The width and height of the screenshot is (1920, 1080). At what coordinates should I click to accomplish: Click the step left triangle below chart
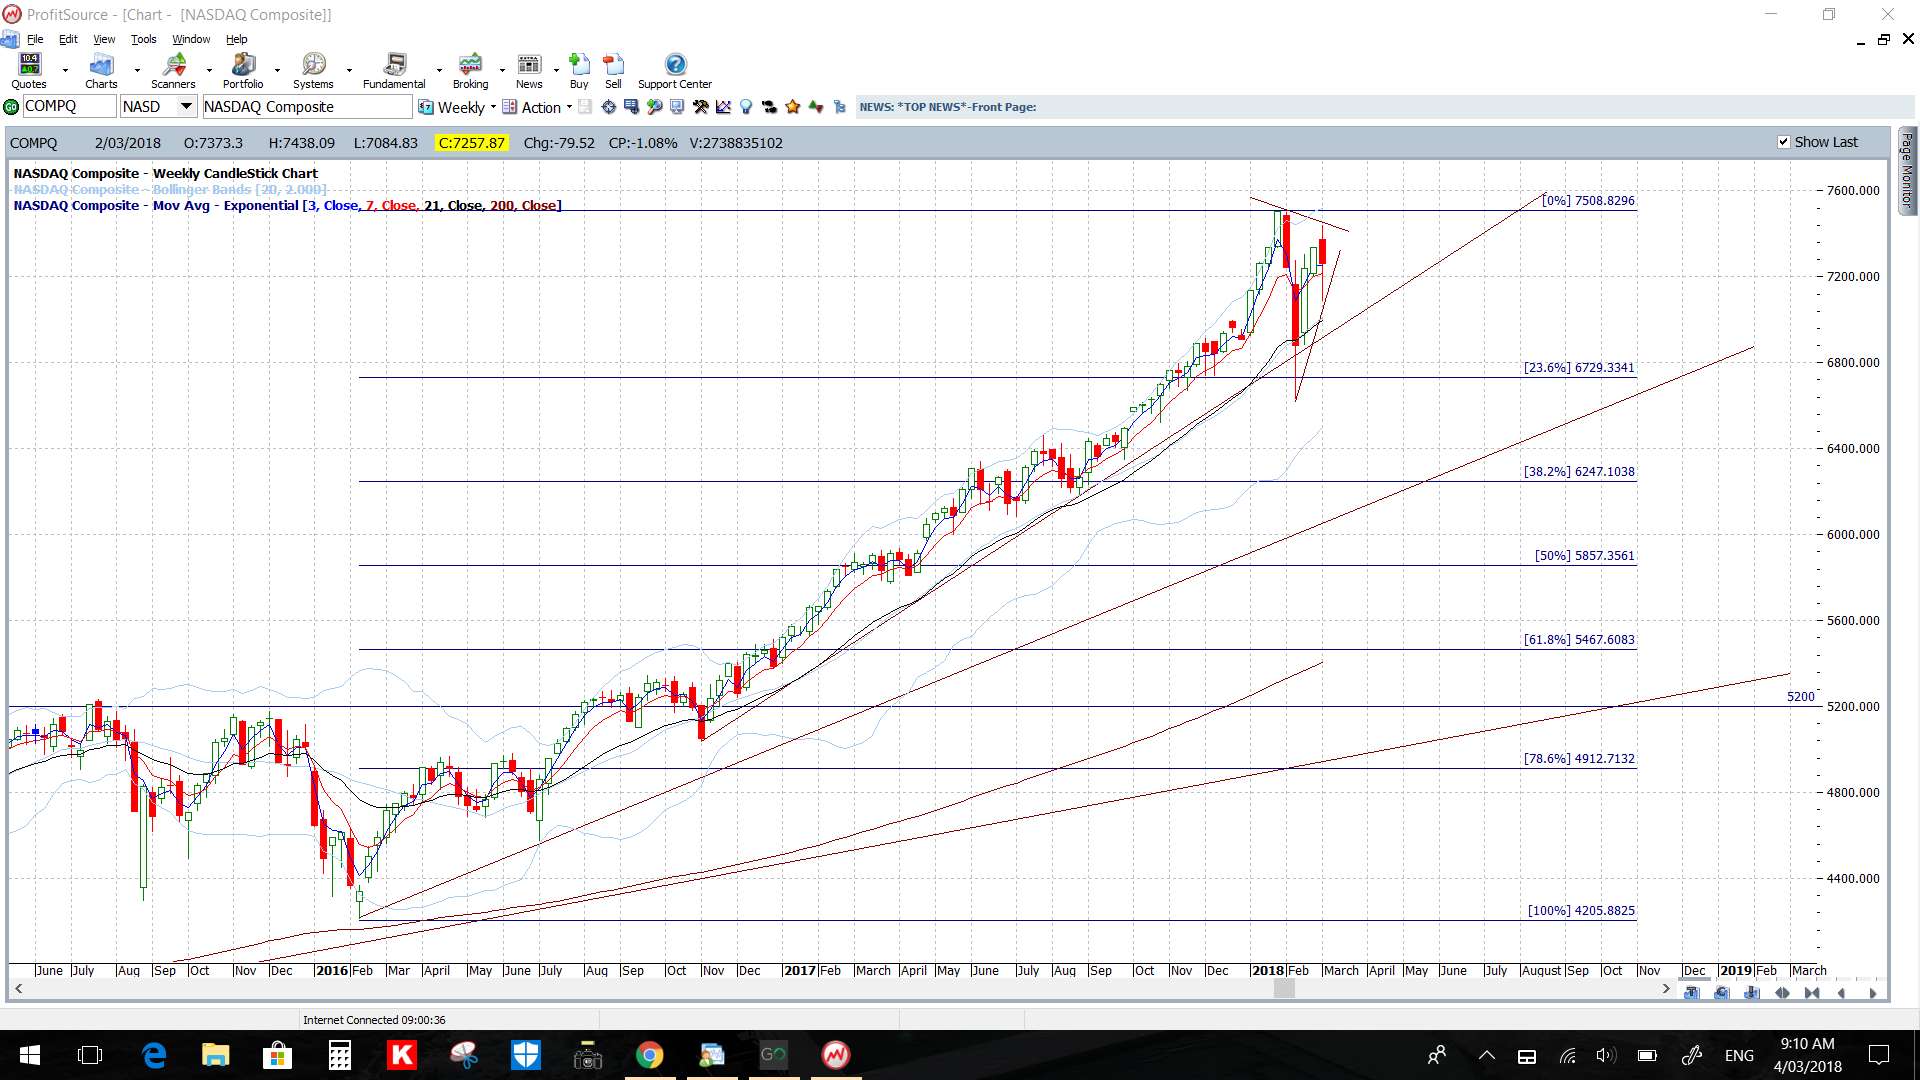tap(1841, 993)
